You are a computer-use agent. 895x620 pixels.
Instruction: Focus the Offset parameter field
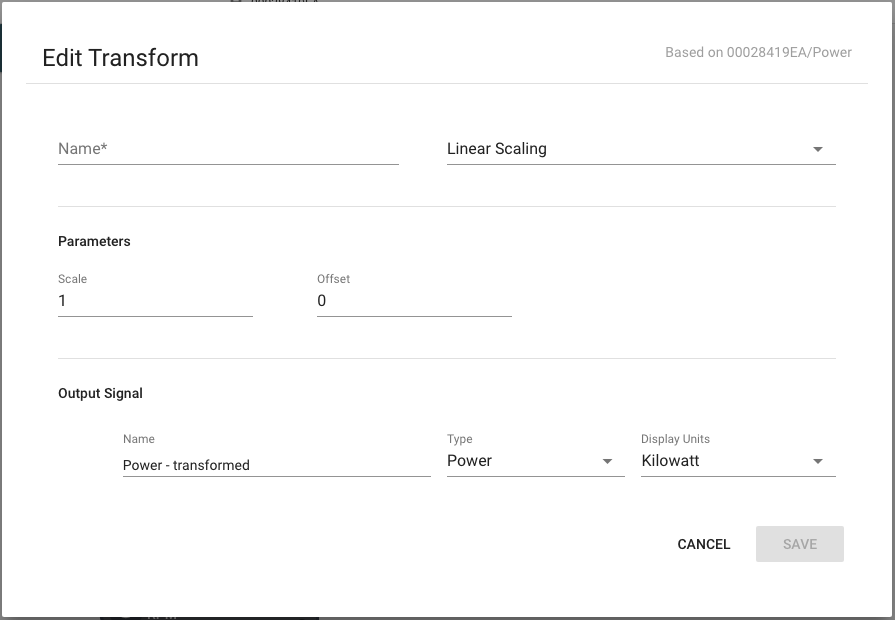(414, 301)
